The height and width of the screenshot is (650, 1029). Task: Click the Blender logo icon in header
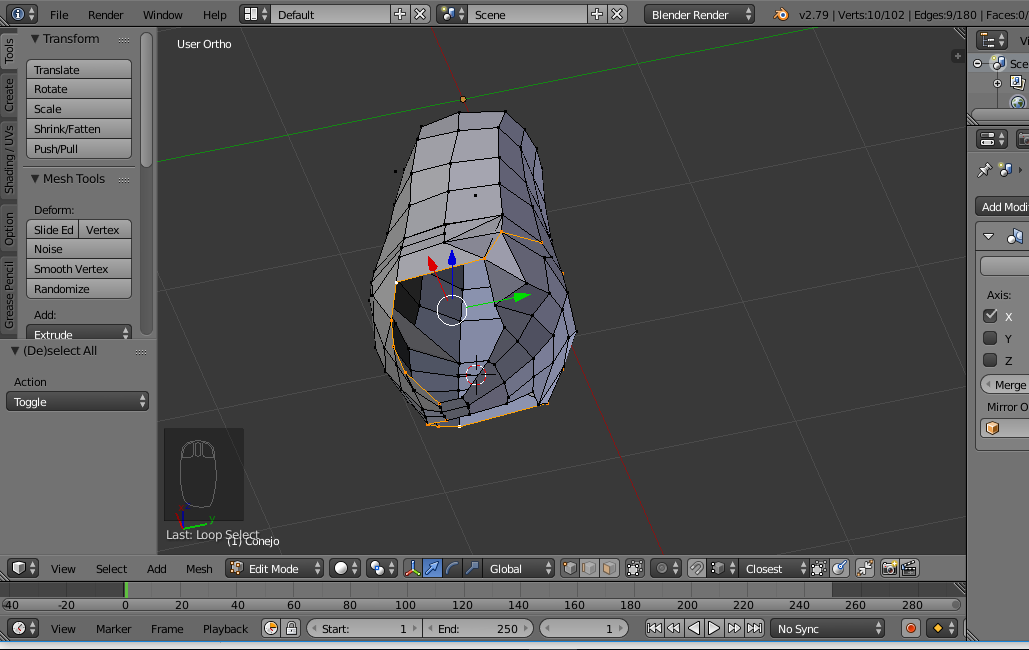[x=780, y=14]
